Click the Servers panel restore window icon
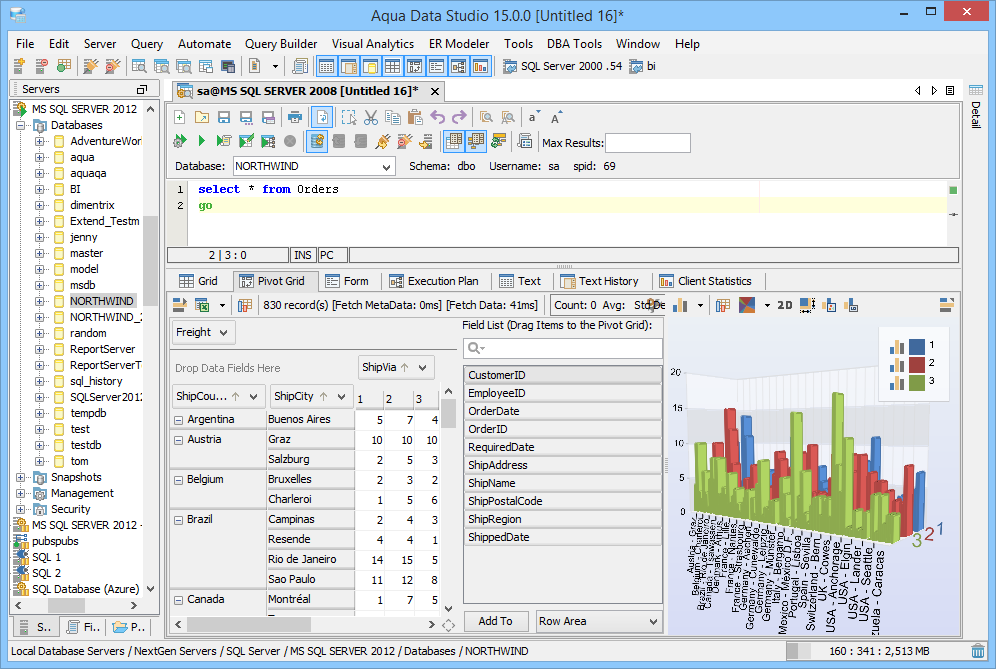This screenshot has height=669, width=996. click(142, 90)
